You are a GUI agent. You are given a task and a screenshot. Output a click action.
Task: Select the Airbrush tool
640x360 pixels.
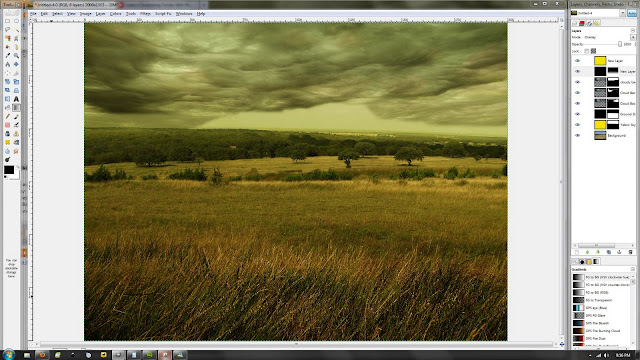[16, 125]
